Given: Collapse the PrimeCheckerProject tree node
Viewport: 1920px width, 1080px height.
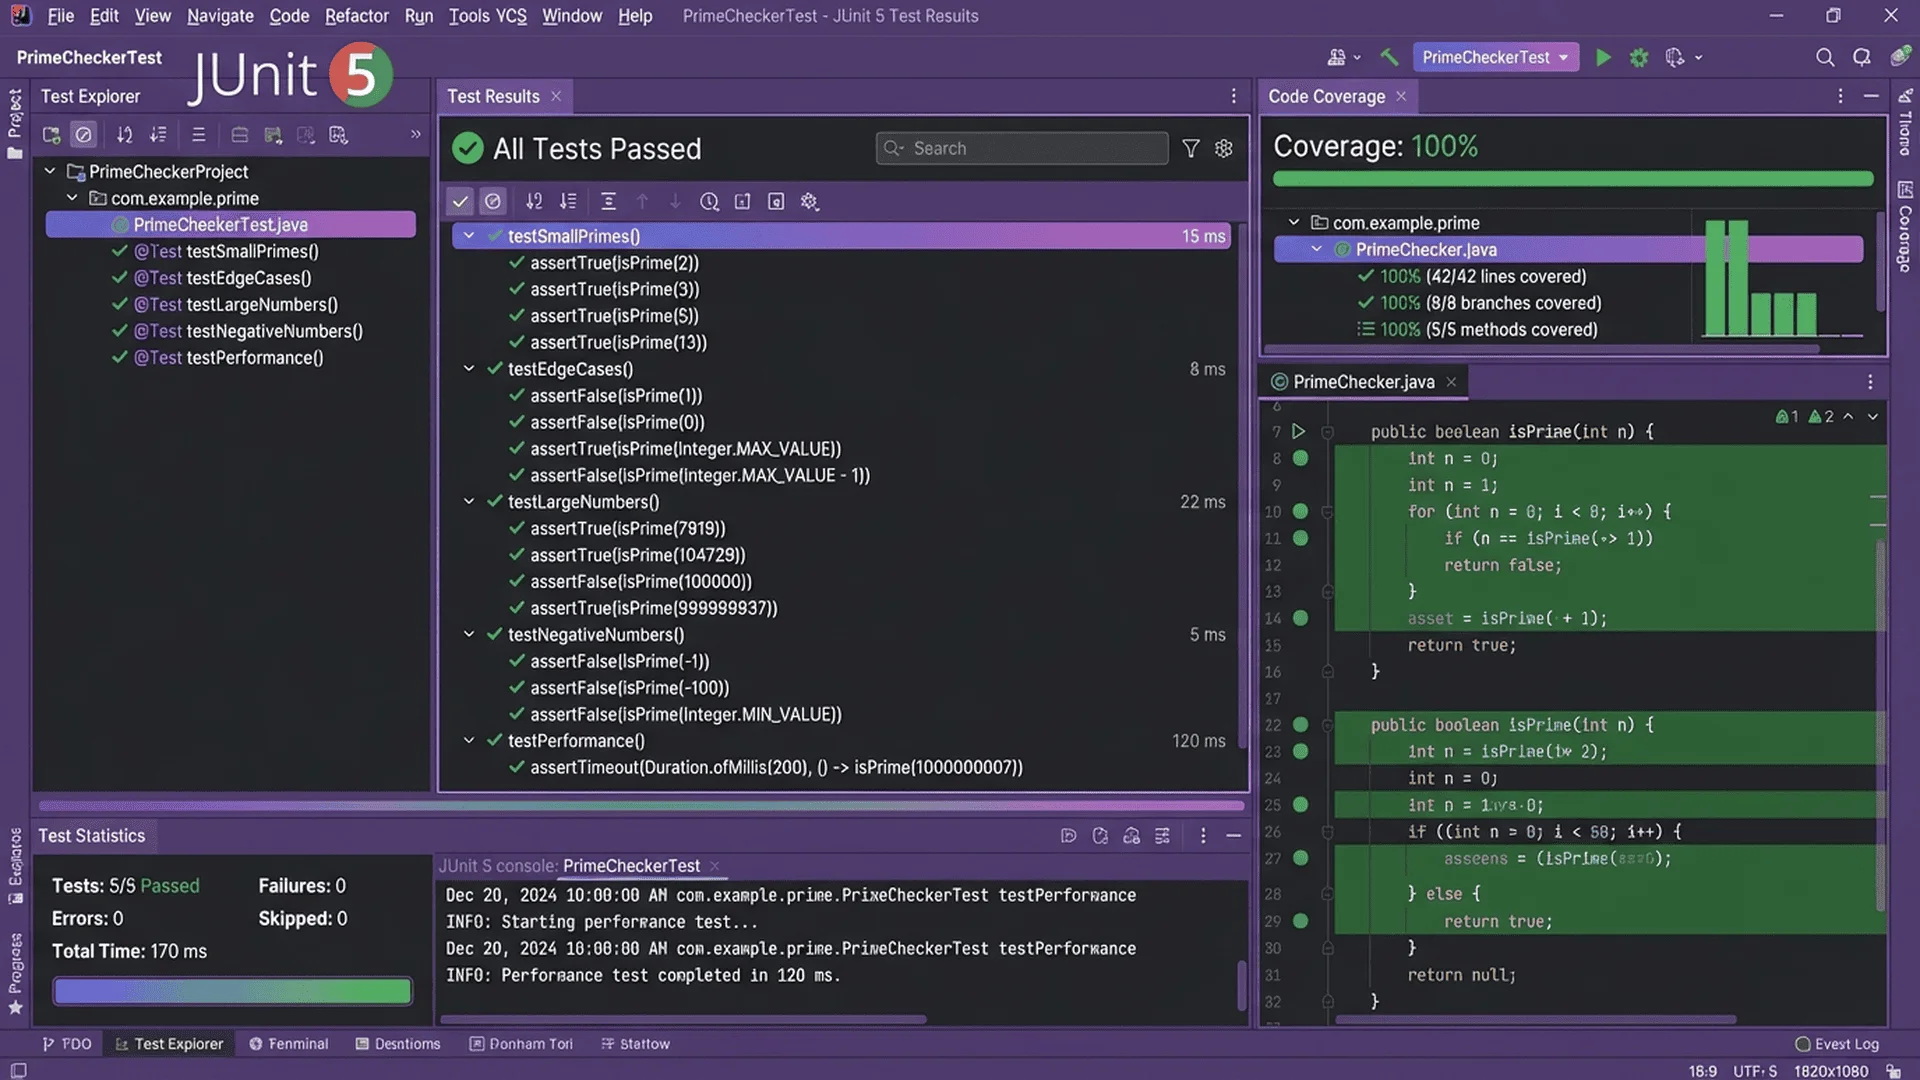Looking at the screenshot, I should 49,172.
